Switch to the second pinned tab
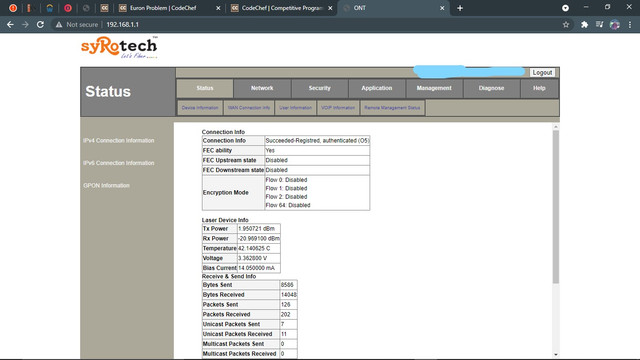Image resolution: width=640 pixels, height=360 pixels. [29, 8]
